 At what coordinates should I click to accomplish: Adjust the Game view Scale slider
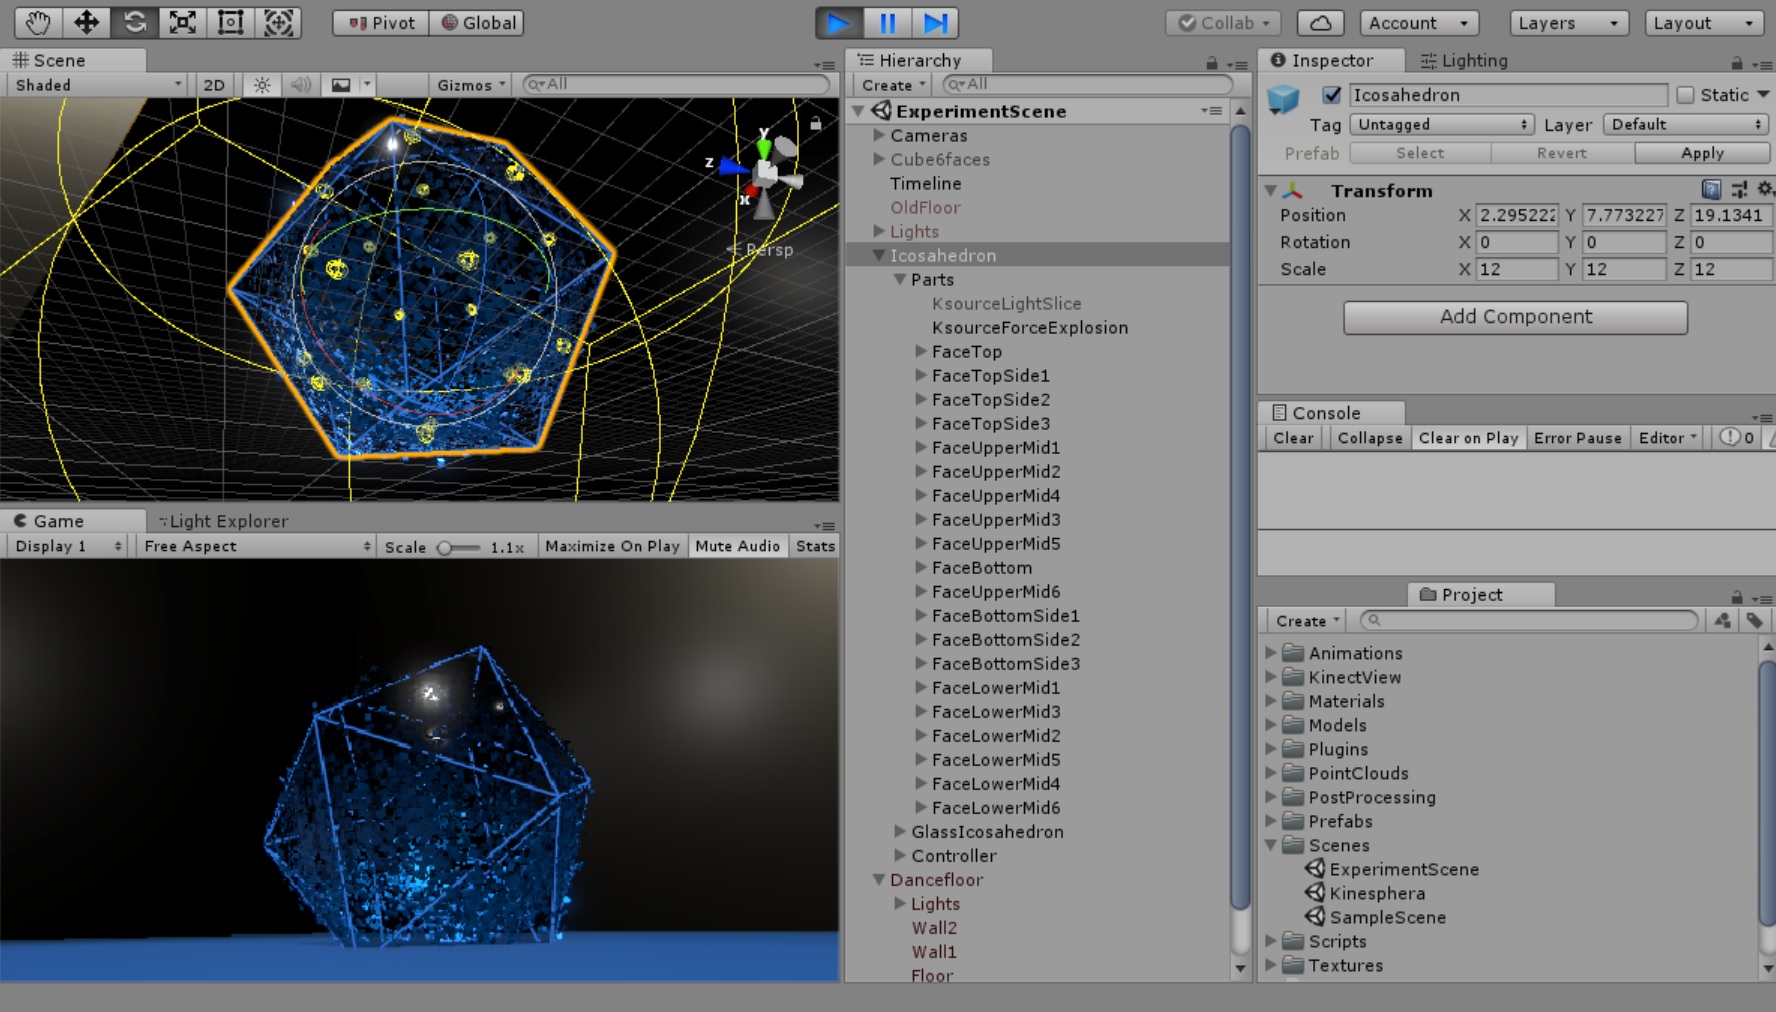(446, 547)
